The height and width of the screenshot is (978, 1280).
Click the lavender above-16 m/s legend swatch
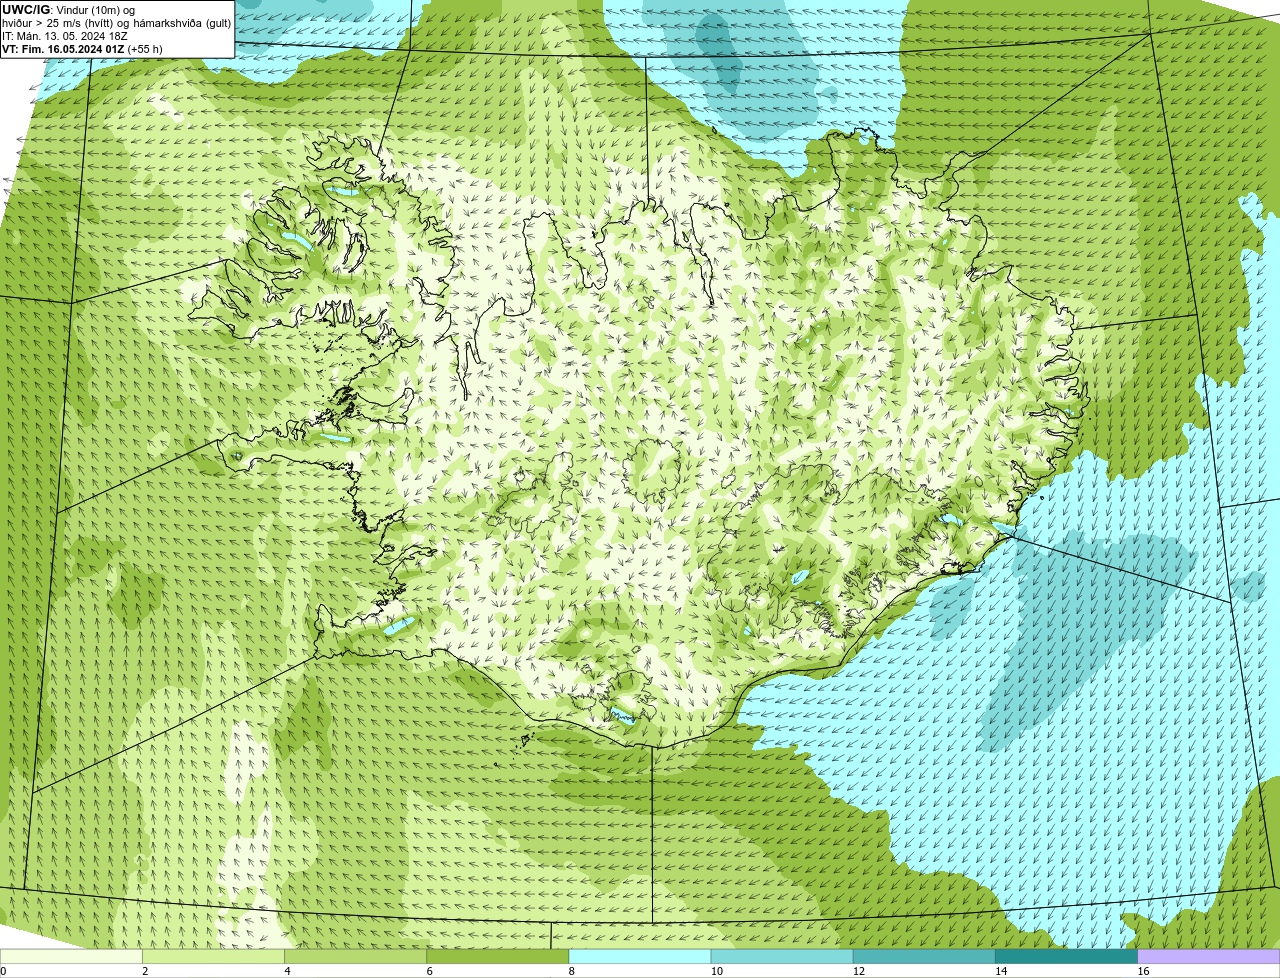coord(1208,956)
